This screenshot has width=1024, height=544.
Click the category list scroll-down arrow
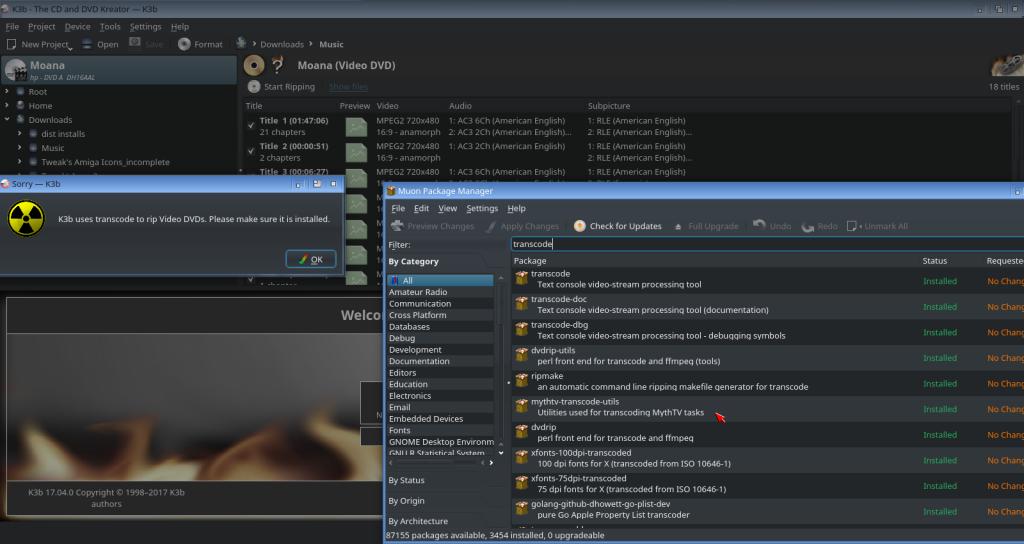click(x=501, y=453)
